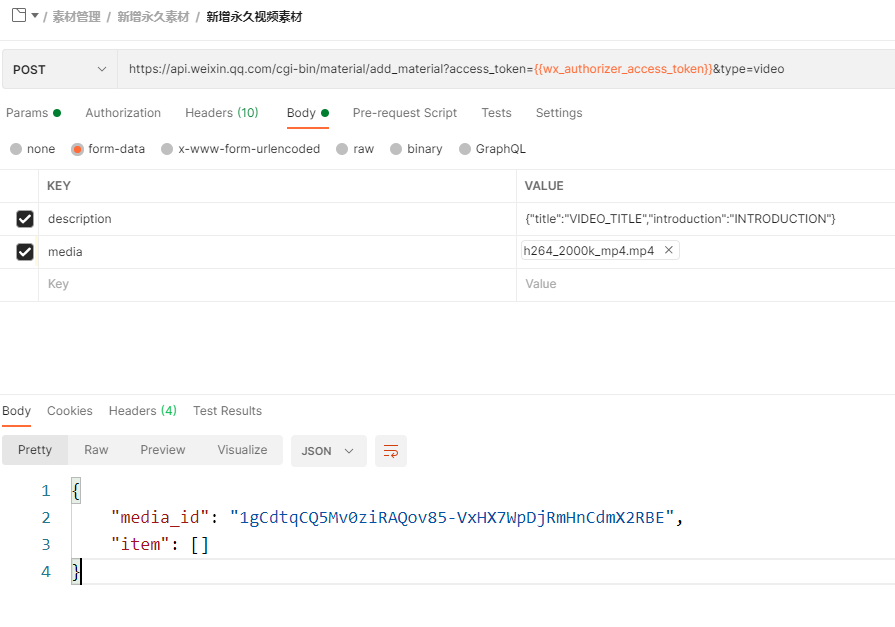
Task: Open the Tests tab
Action: pyautogui.click(x=496, y=113)
